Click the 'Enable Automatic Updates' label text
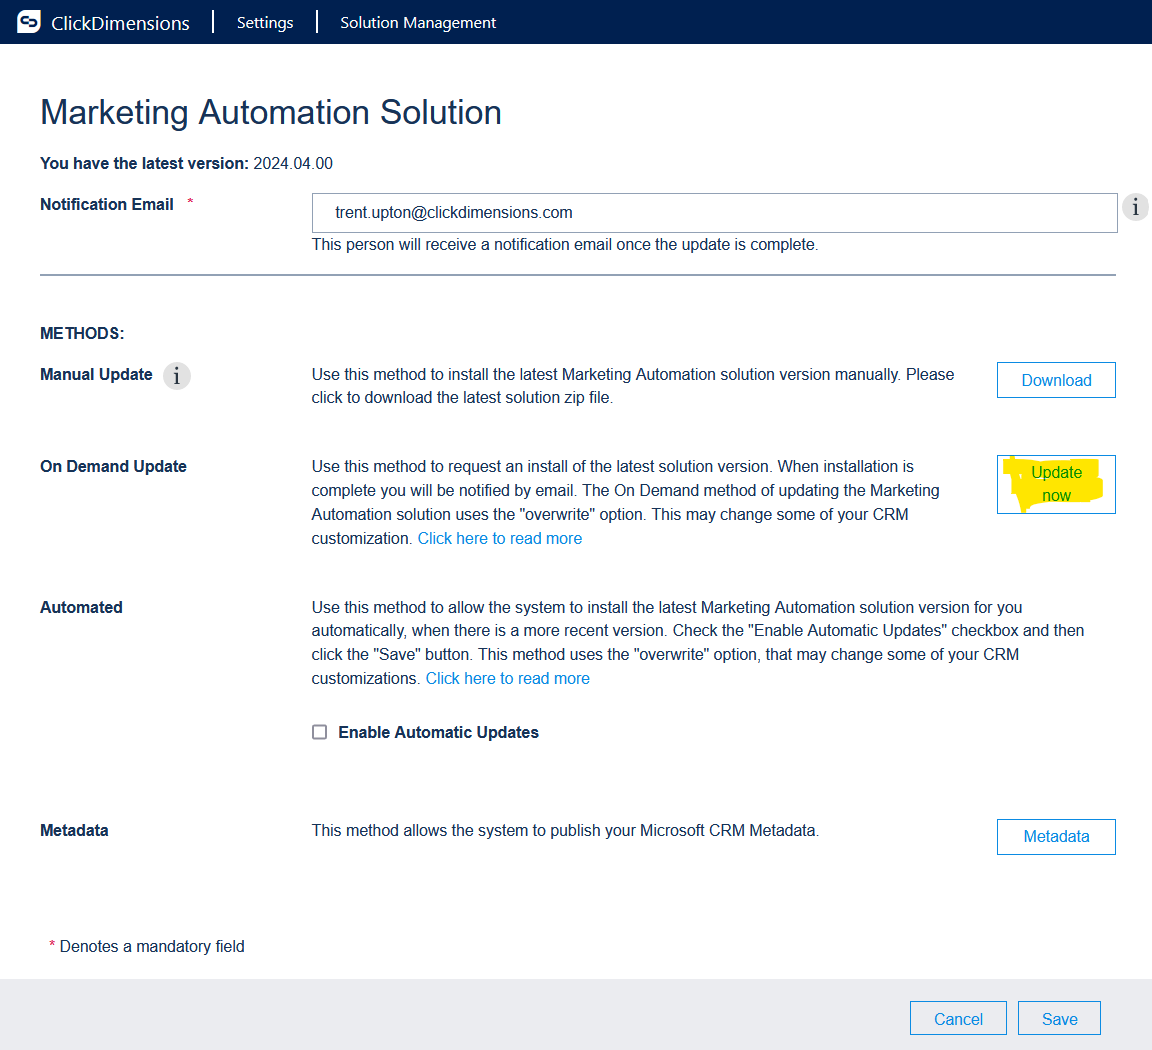This screenshot has width=1152, height=1050. 439,733
